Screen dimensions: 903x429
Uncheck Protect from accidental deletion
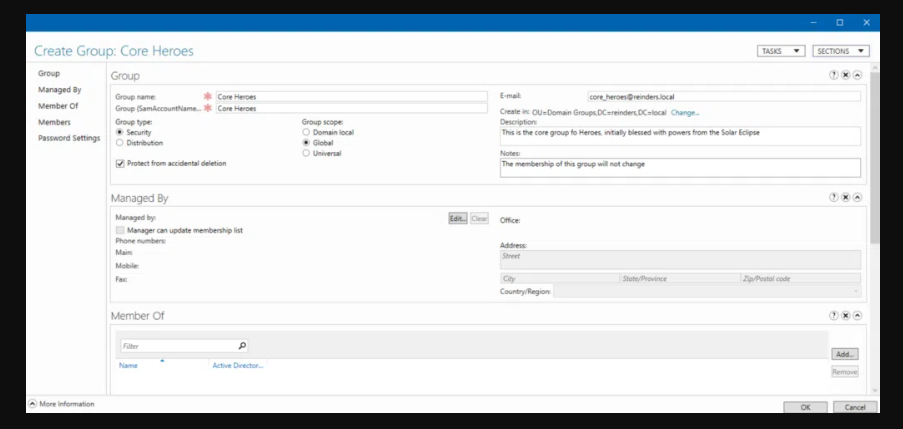[x=120, y=163]
